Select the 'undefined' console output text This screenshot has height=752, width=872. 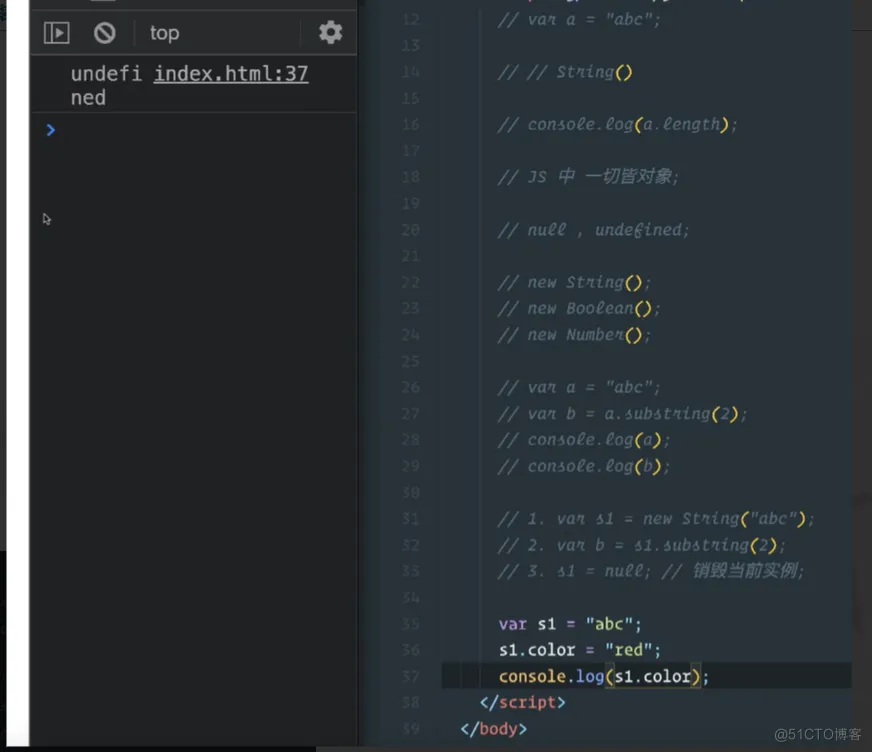click(106, 86)
